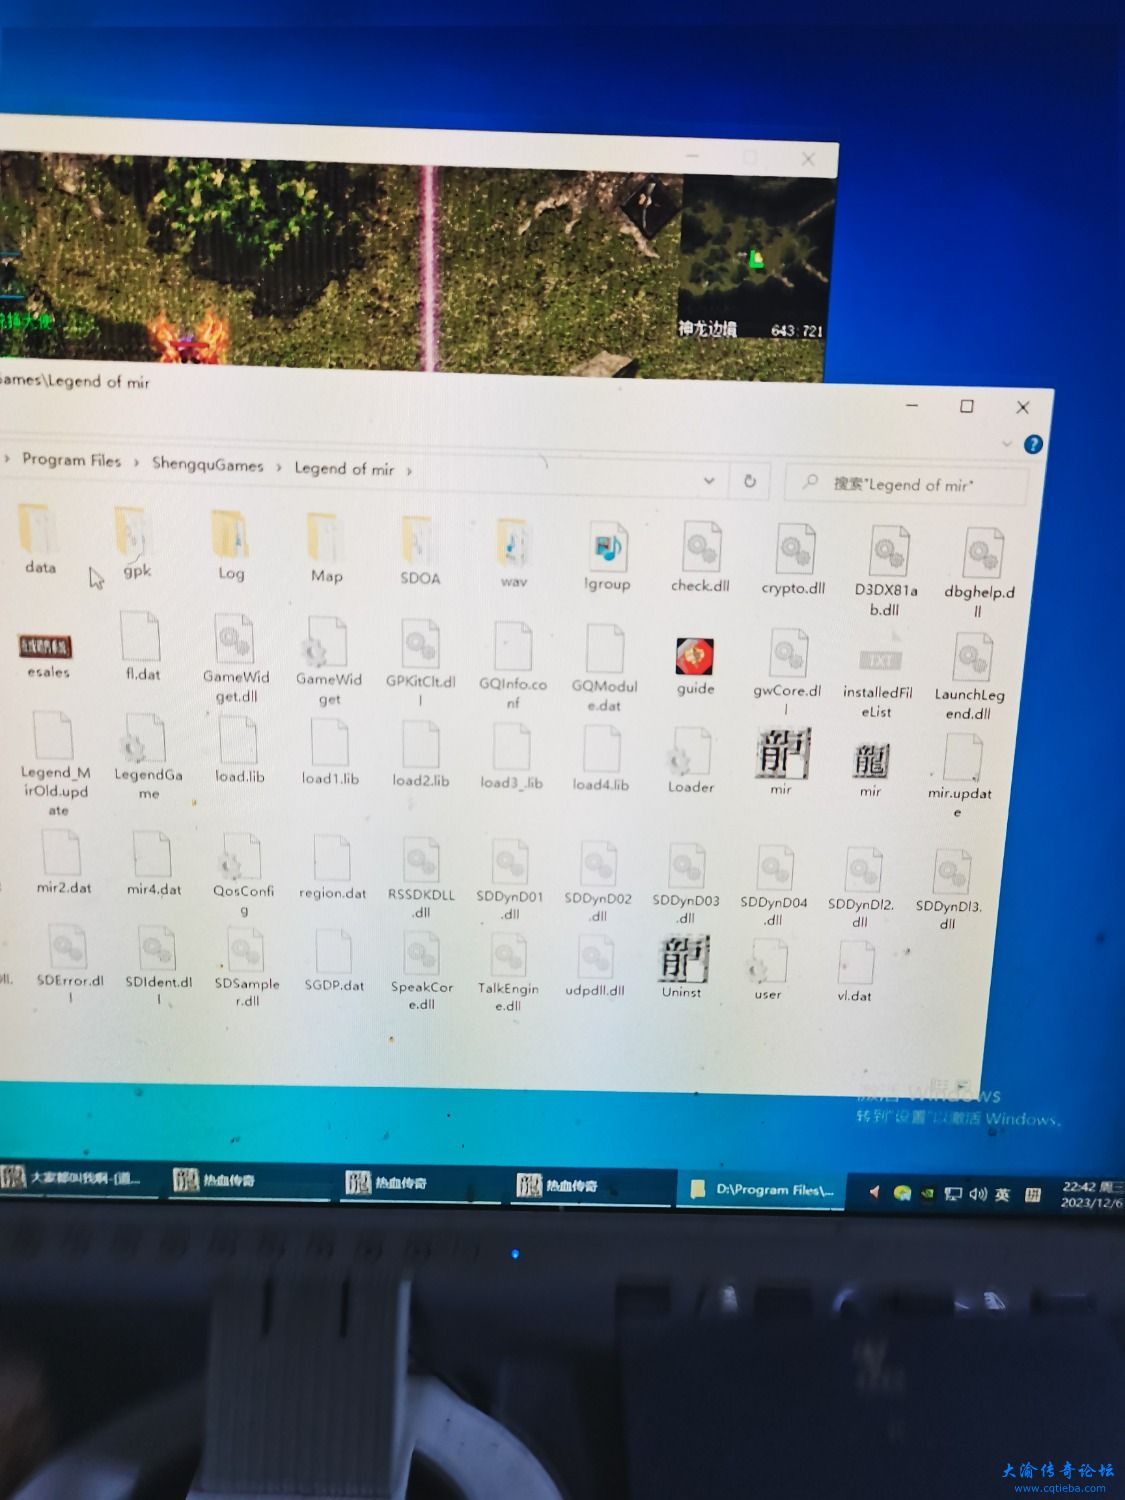
Task: Select udpdll.dll file
Action: click(595, 966)
